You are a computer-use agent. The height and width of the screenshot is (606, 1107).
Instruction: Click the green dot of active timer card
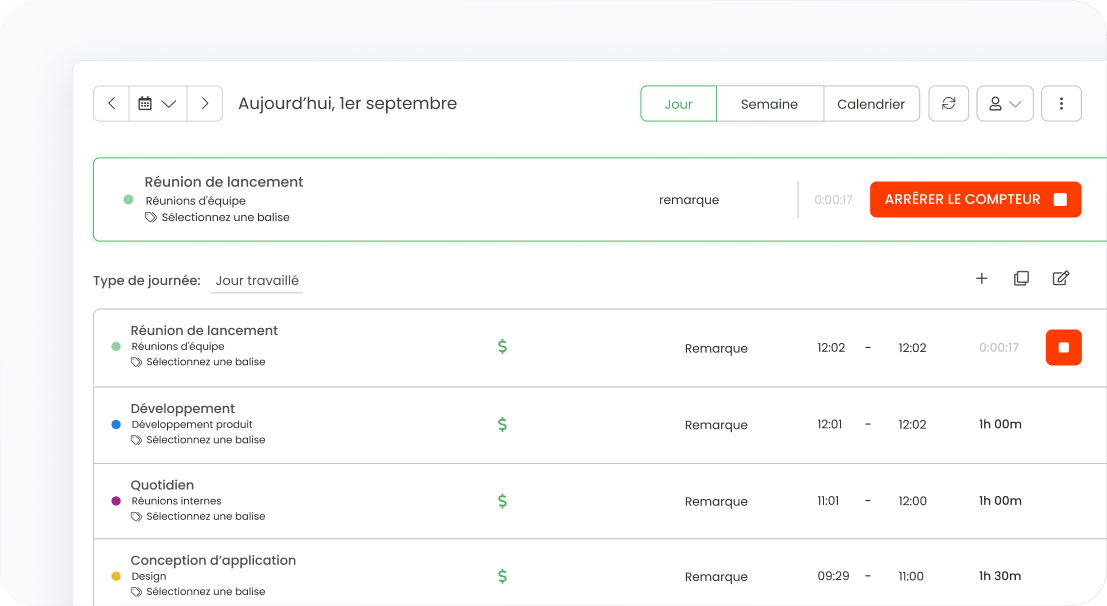point(128,200)
